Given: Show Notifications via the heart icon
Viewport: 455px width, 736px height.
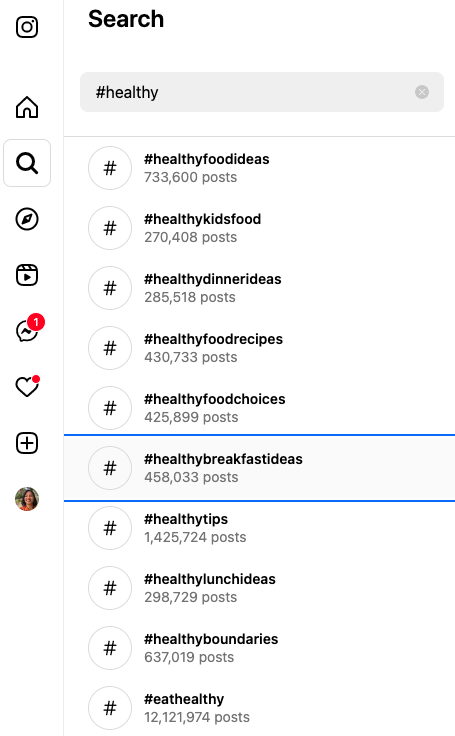Looking at the screenshot, I should (x=27, y=387).
